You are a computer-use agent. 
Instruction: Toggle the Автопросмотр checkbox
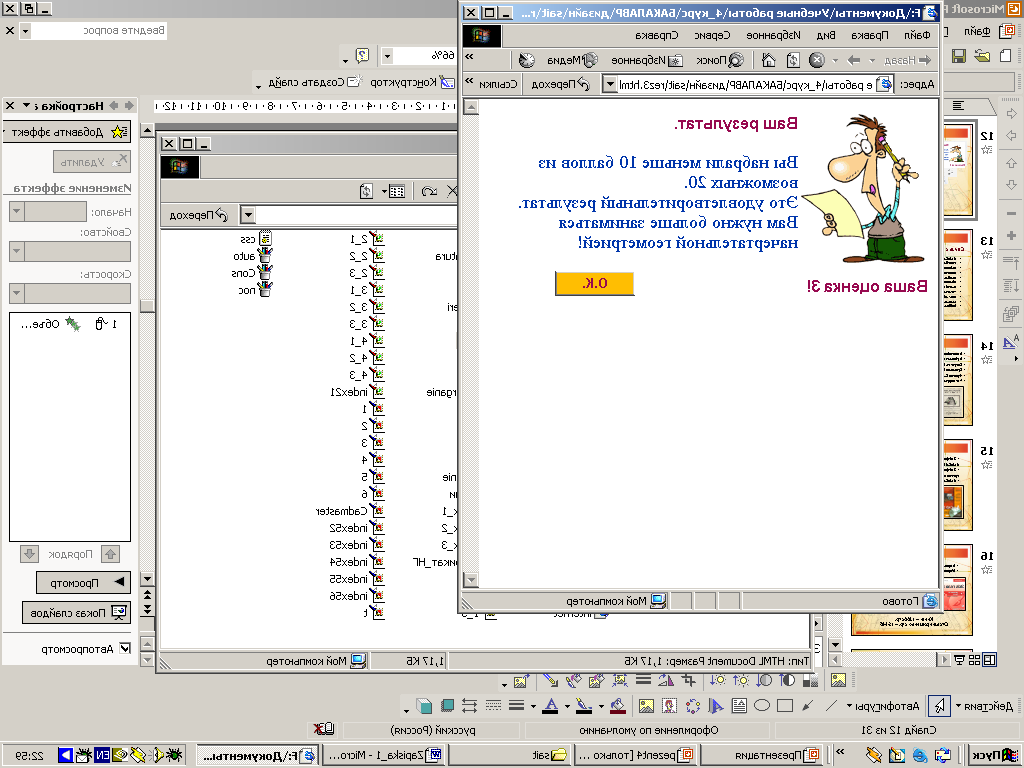125,648
